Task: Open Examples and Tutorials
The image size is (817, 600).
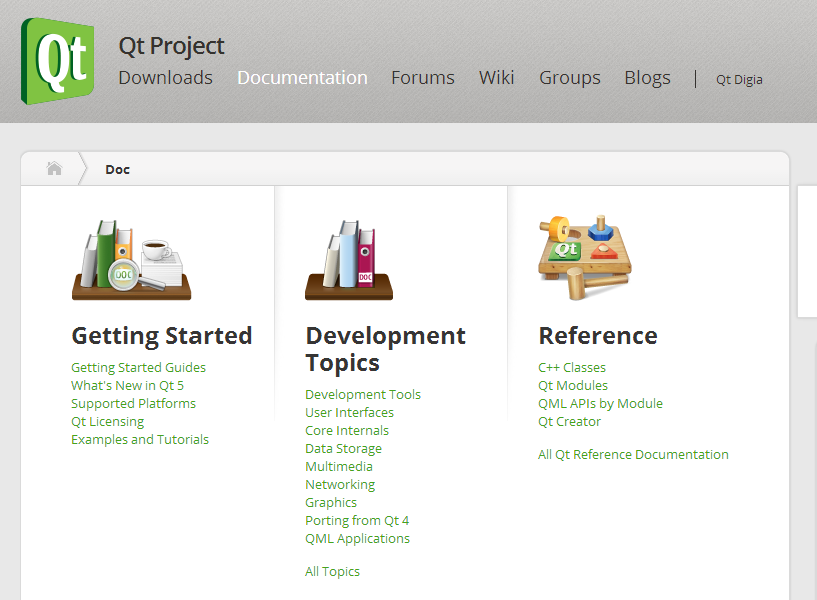Action: (x=140, y=440)
